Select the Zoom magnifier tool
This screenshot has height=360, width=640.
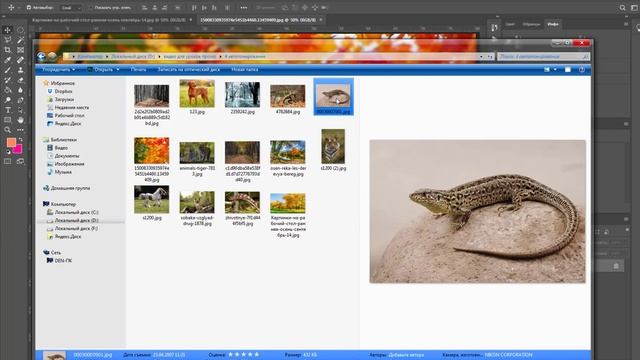click(7, 130)
